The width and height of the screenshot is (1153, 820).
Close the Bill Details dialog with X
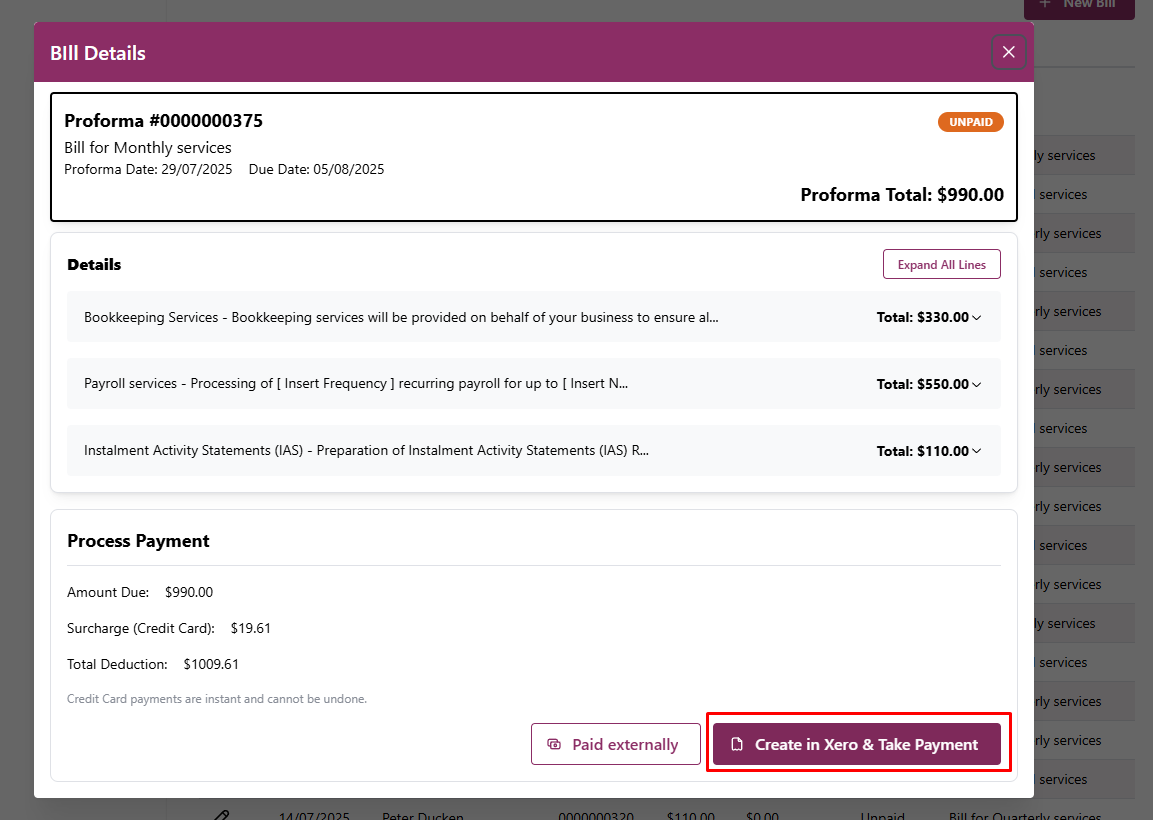pyautogui.click(x=1008, y=52)
